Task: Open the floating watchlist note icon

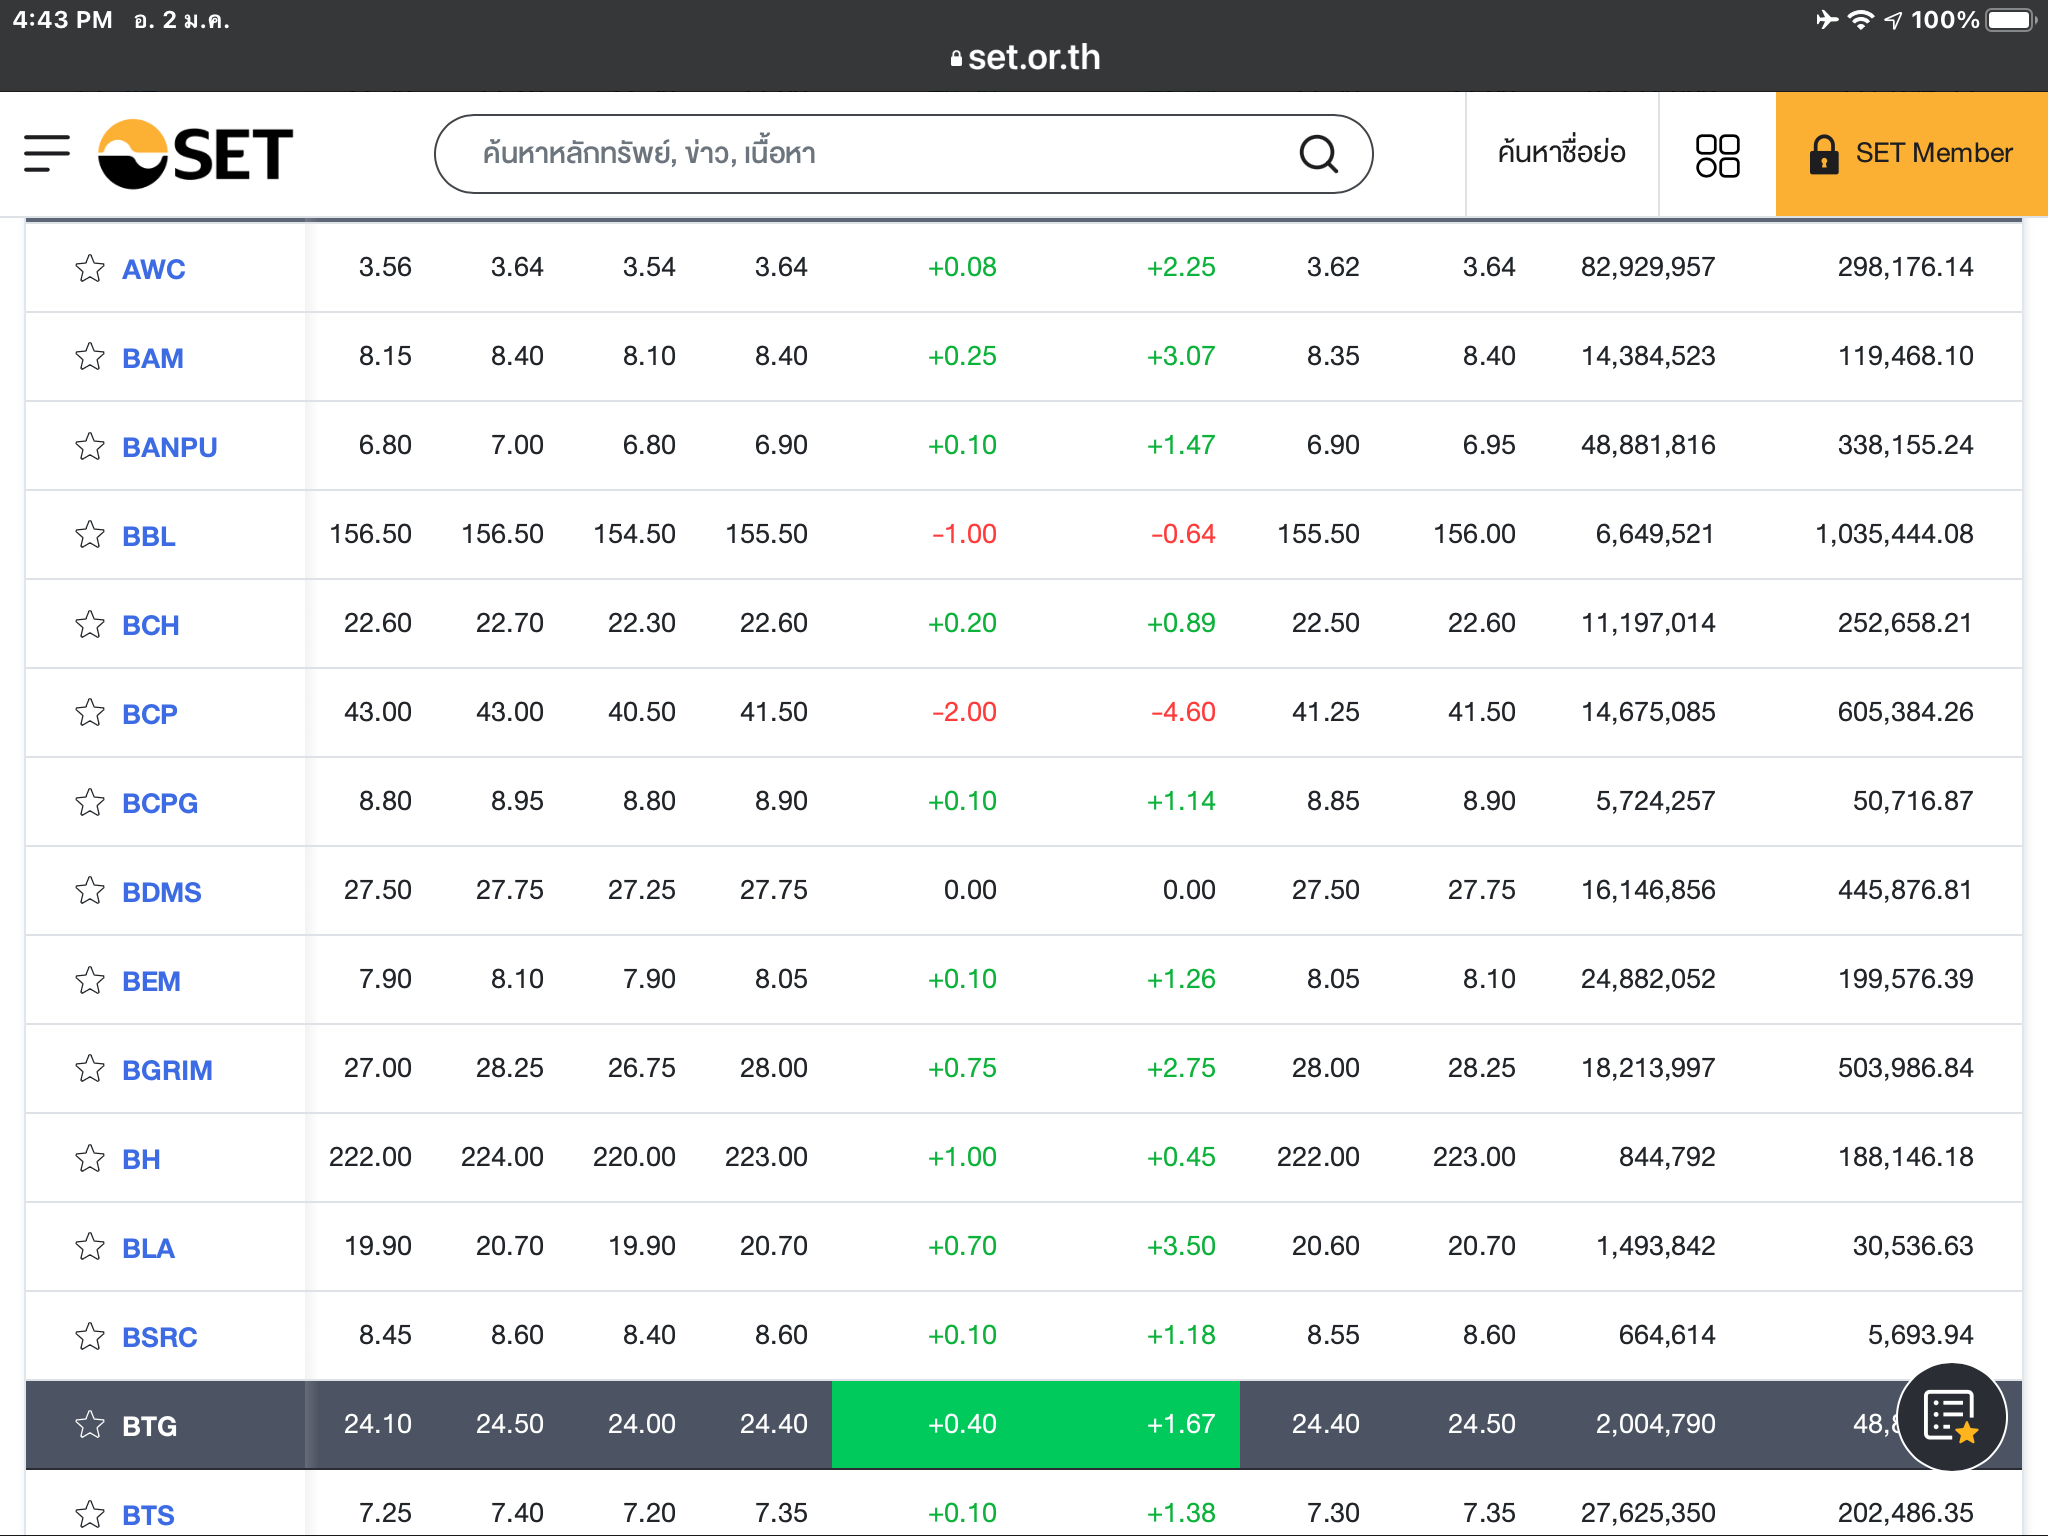Action: (1951, 1416)
